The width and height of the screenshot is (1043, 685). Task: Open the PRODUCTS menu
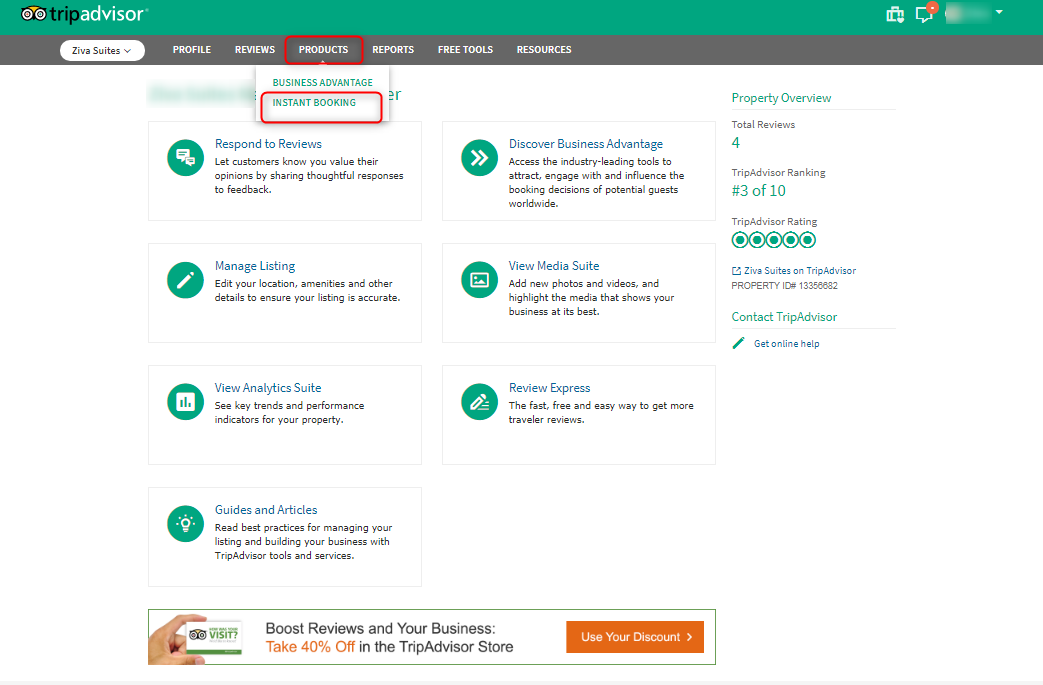pyautogui.click(x=323, y=50)
